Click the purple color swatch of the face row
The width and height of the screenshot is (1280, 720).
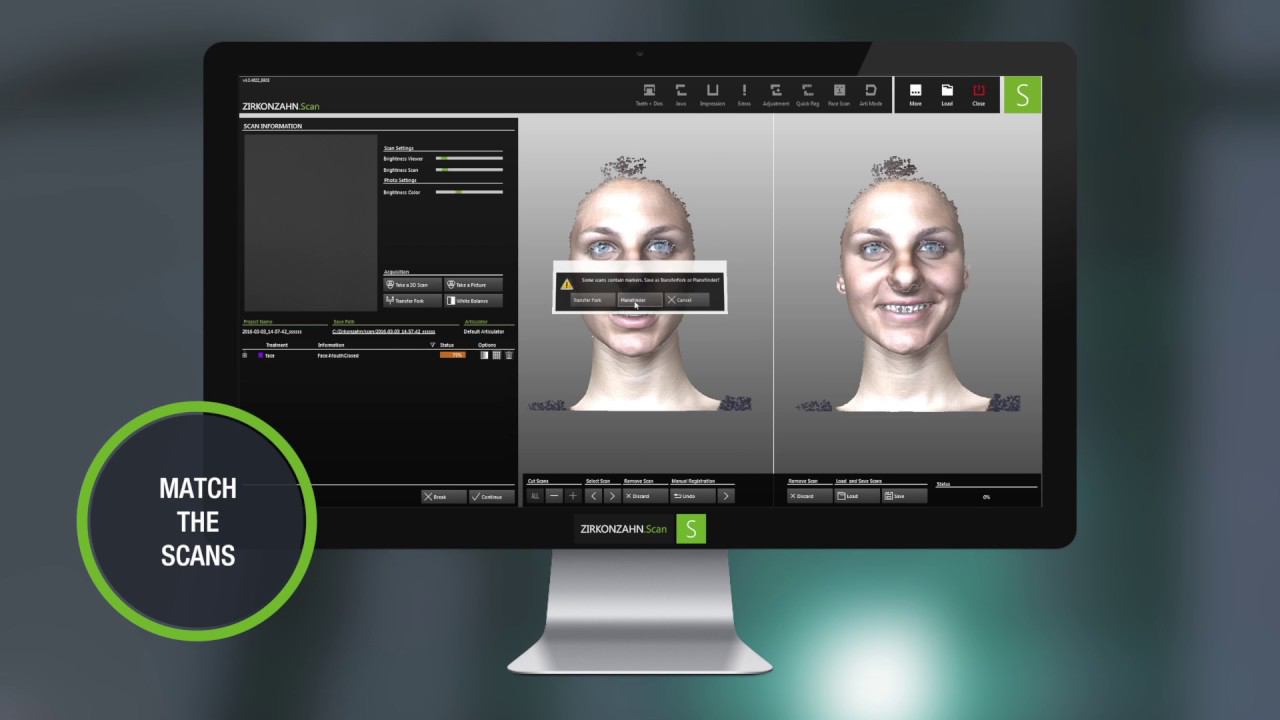pyautogui.click(x=261, y=355)
